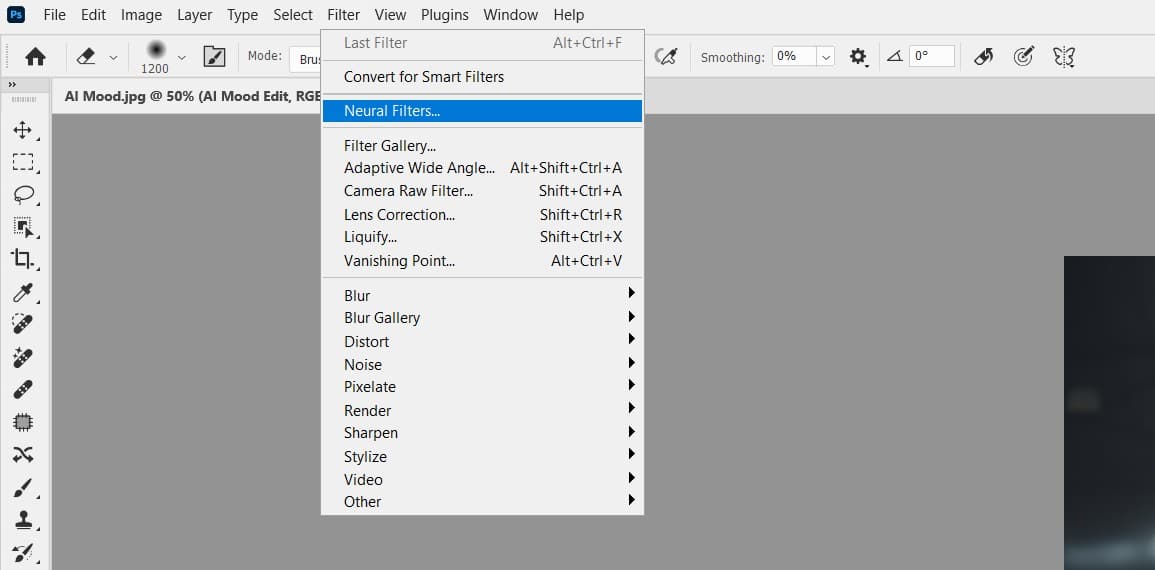Click the brush angle 0° field

(x=932, y=56)
